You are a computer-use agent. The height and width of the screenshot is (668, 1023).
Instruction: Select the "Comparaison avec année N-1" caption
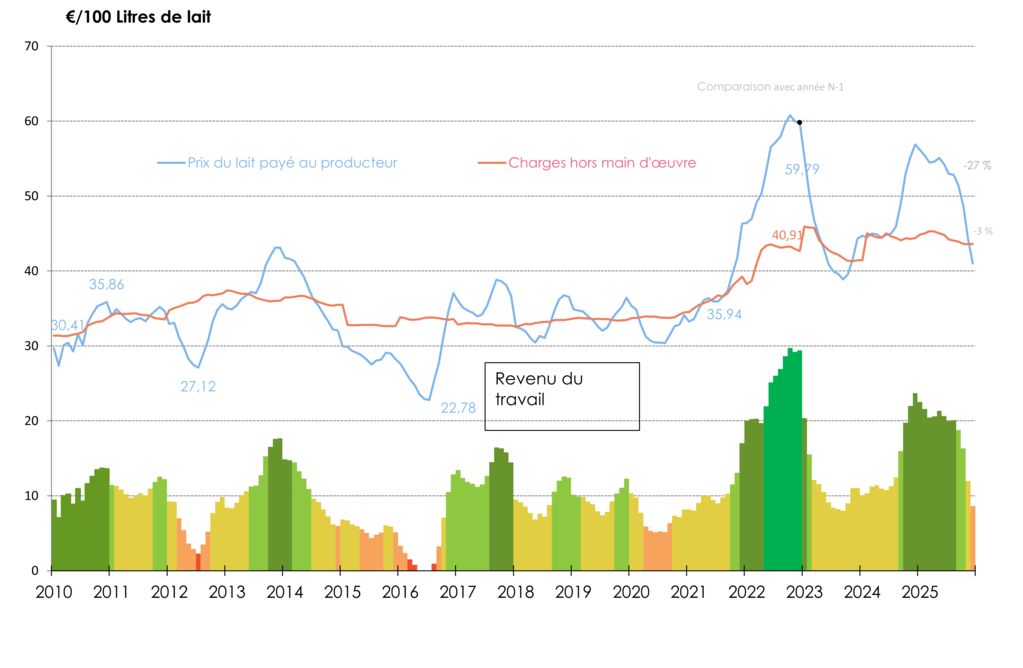coord(770,87)
